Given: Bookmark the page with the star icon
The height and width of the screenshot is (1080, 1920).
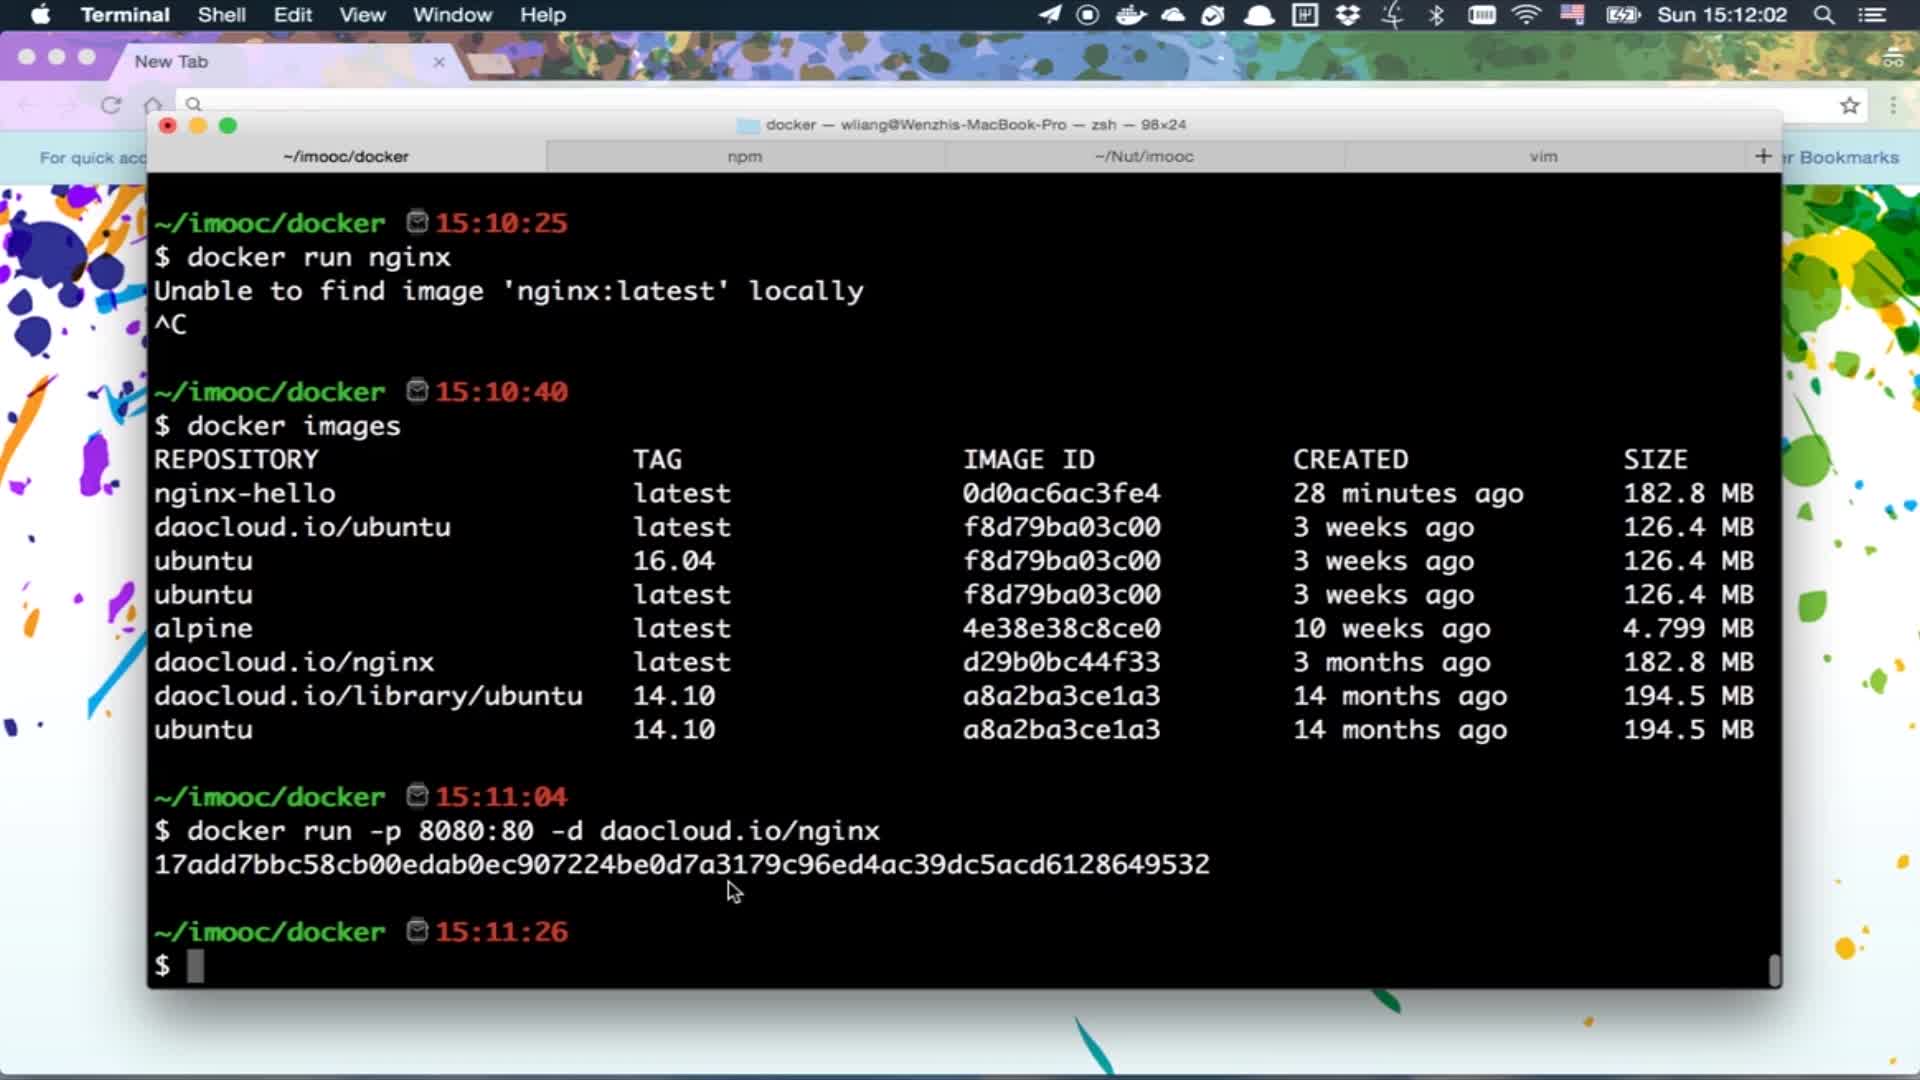Looking at the screenshot, I should pyautogui.click(x=1849, y=105).
